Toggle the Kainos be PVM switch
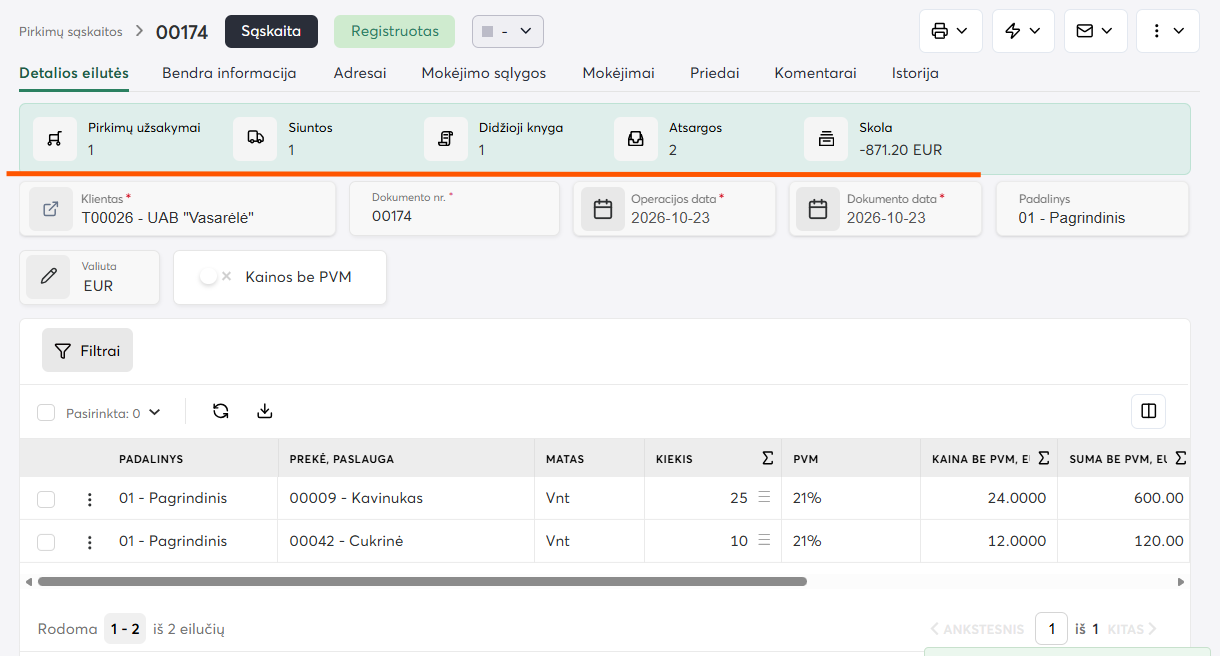The image size is (1220, 656). (x=214, y=277)
